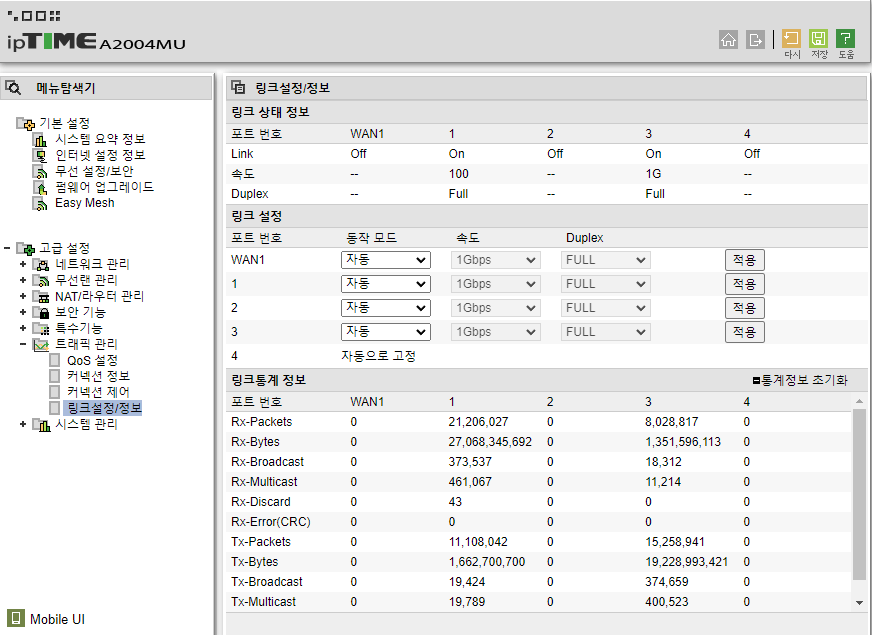
Task: Open 무선 설정/보안 menu item
Action: pyautogui.click(x=94, y=171)
